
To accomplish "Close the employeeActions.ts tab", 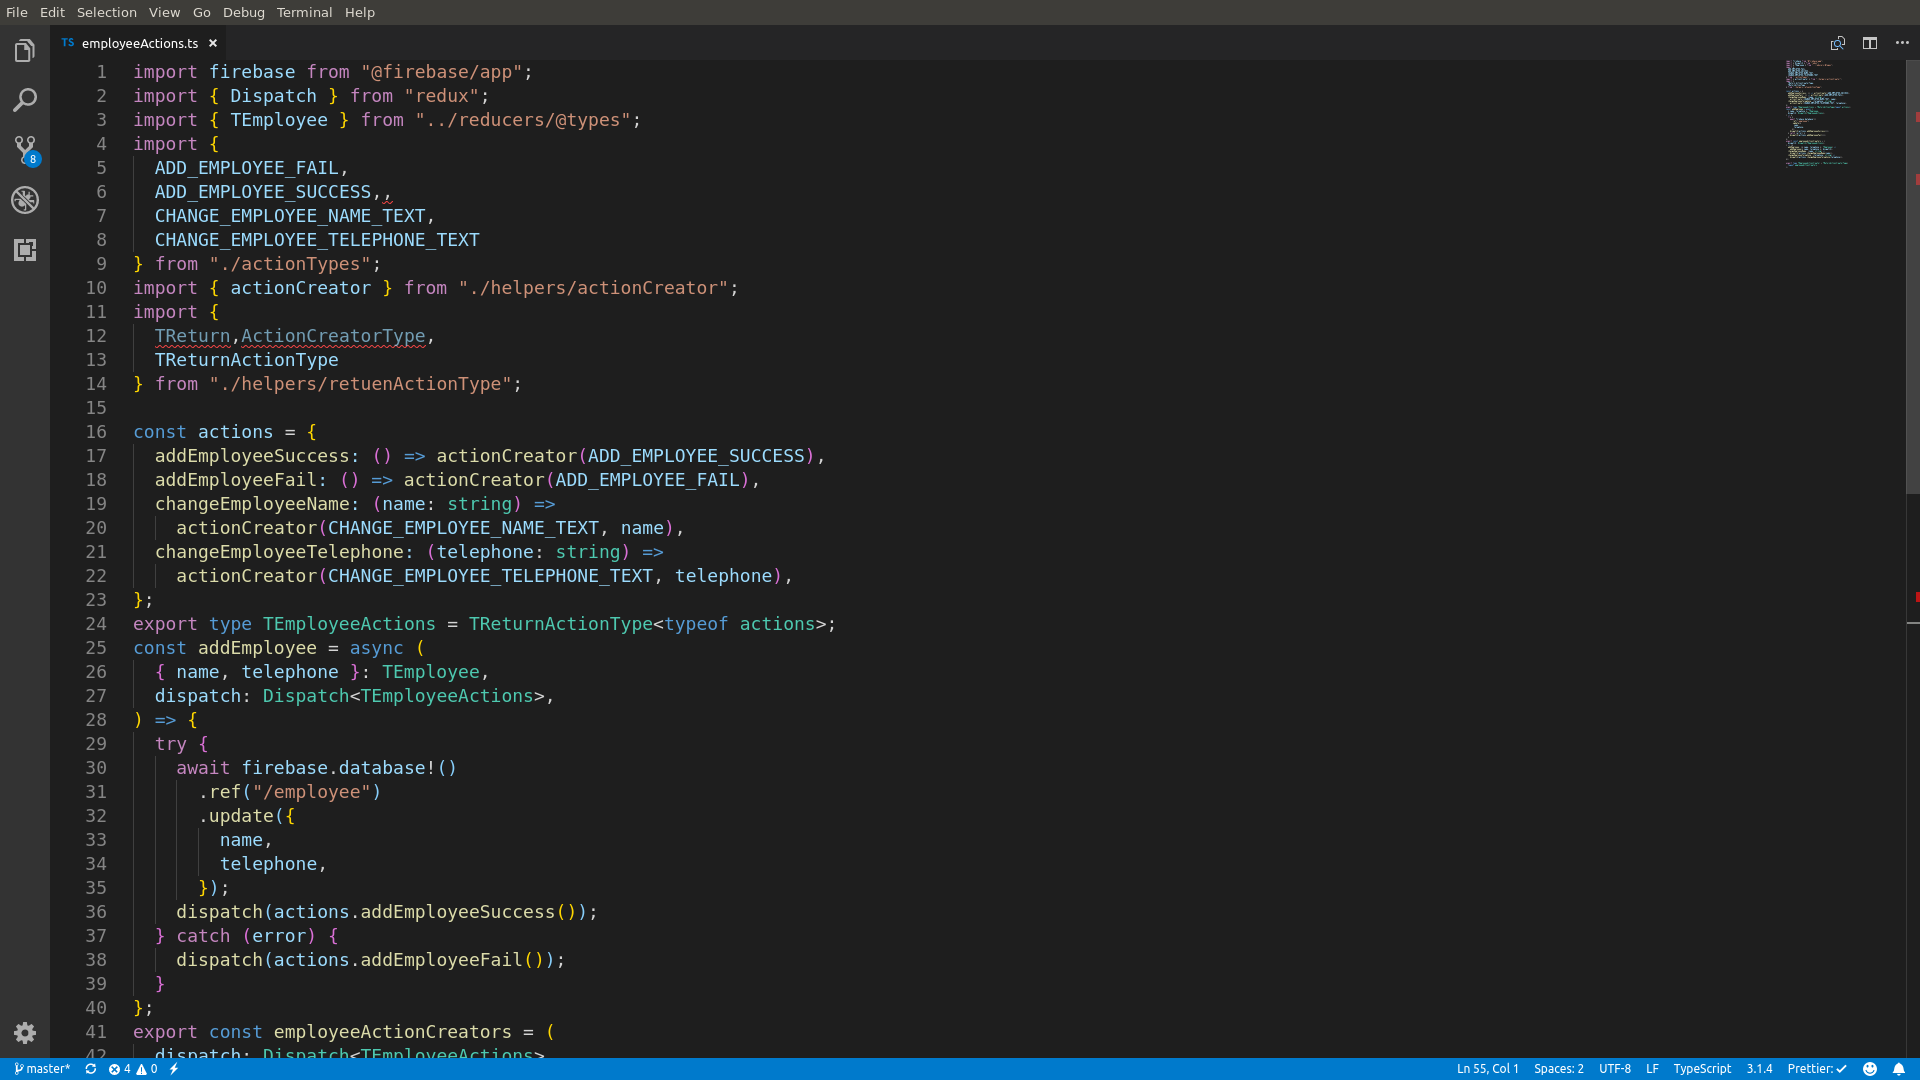I will click(213, 43).
